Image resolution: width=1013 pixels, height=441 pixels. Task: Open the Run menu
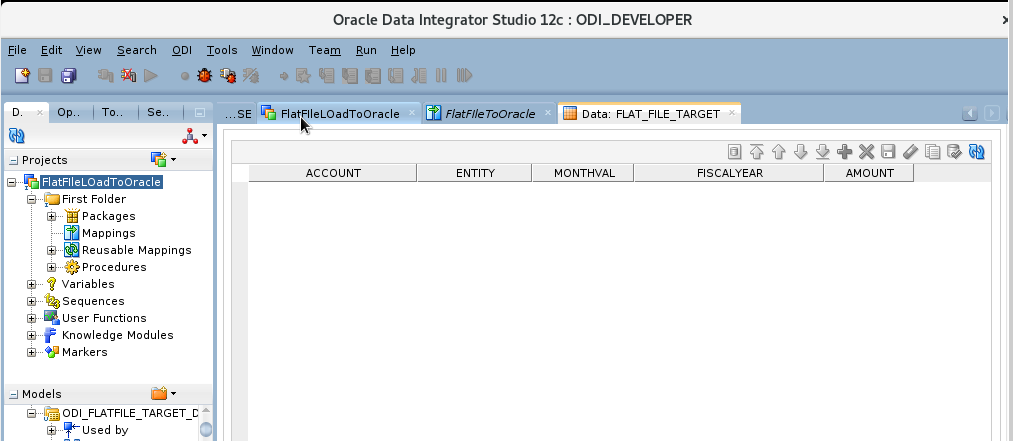click(x=366, y=50)
